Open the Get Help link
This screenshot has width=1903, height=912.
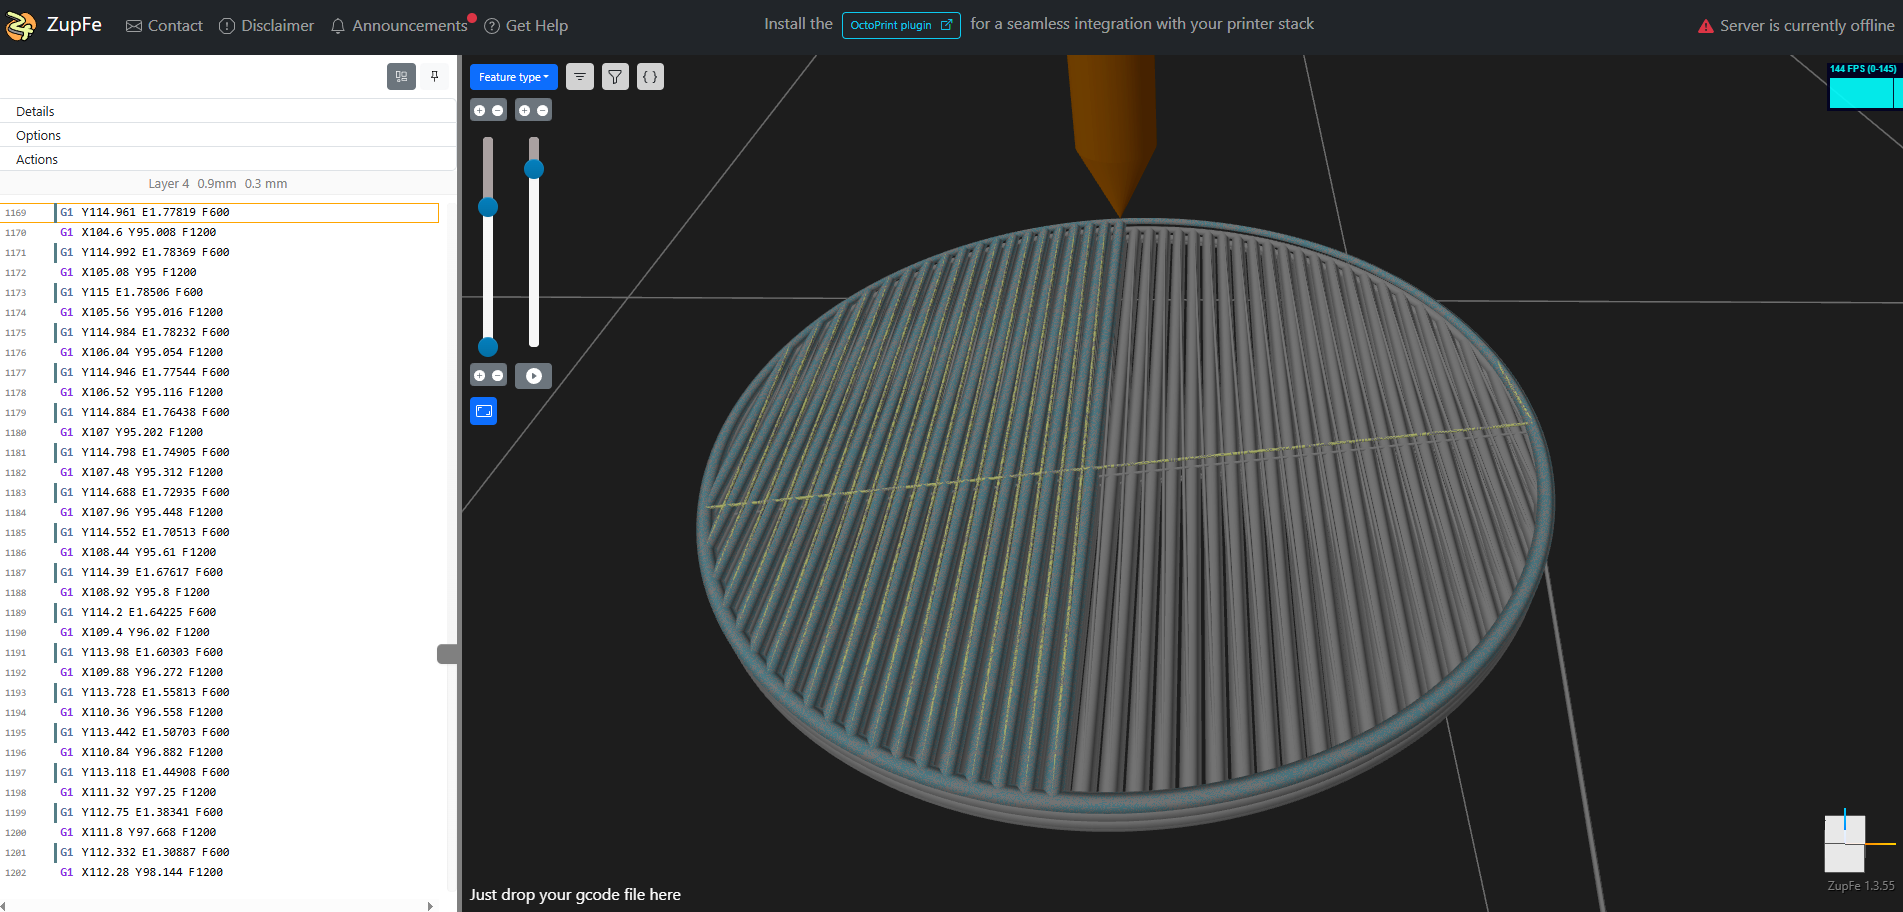[x=526, y=26]
